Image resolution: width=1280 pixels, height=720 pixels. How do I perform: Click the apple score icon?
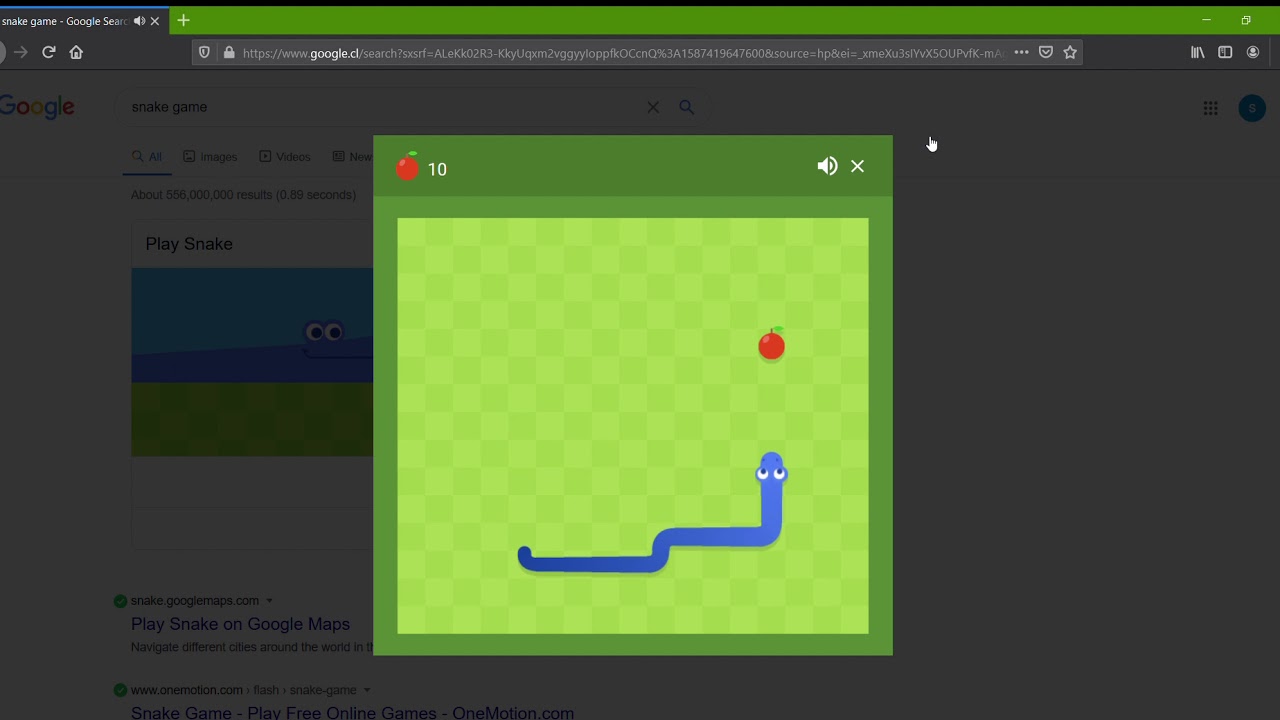pos(407,166)
